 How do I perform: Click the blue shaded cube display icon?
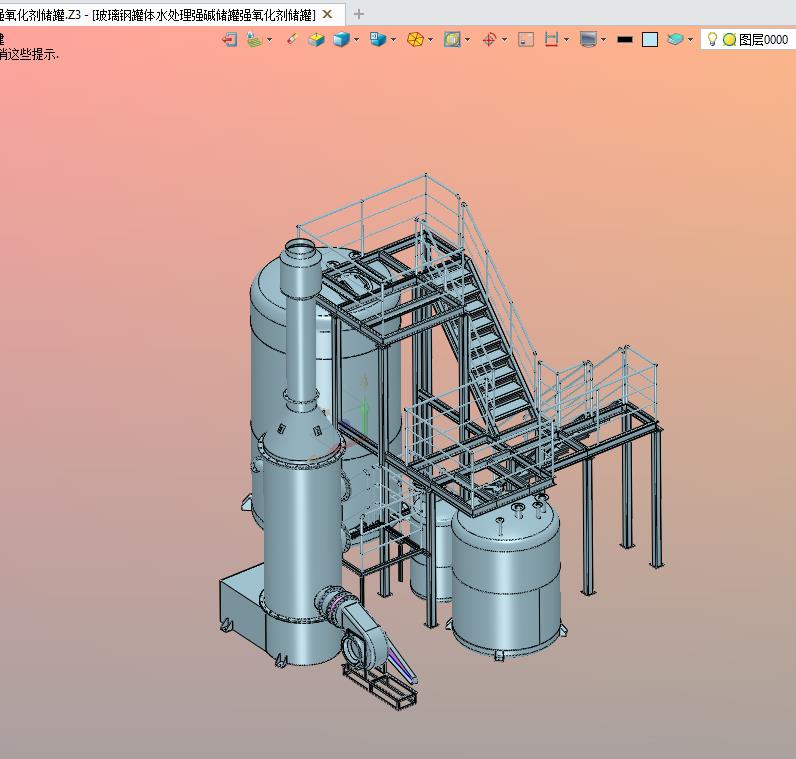pyautogui.click(x=341, y=40)
